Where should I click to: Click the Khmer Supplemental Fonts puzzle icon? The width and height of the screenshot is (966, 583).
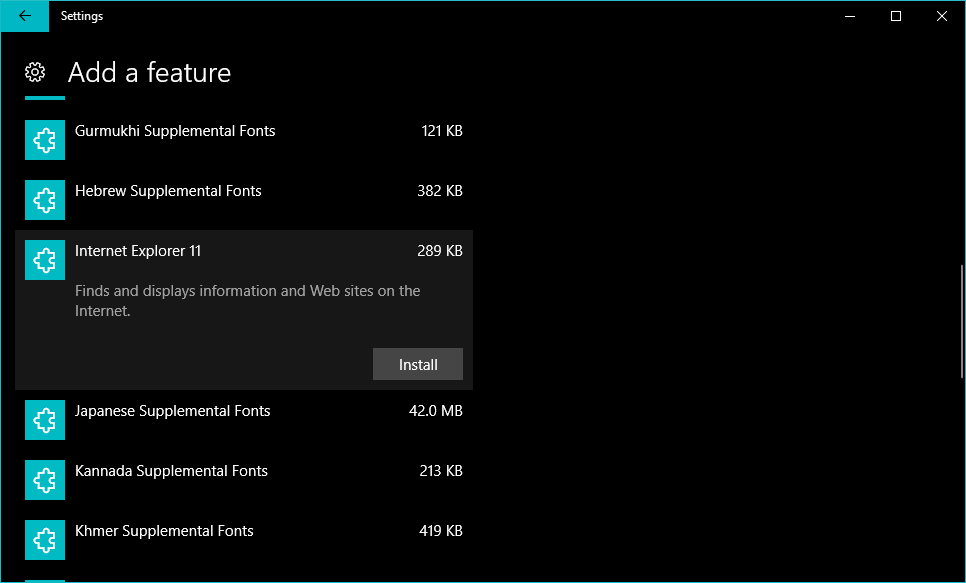tap(45, 540)
